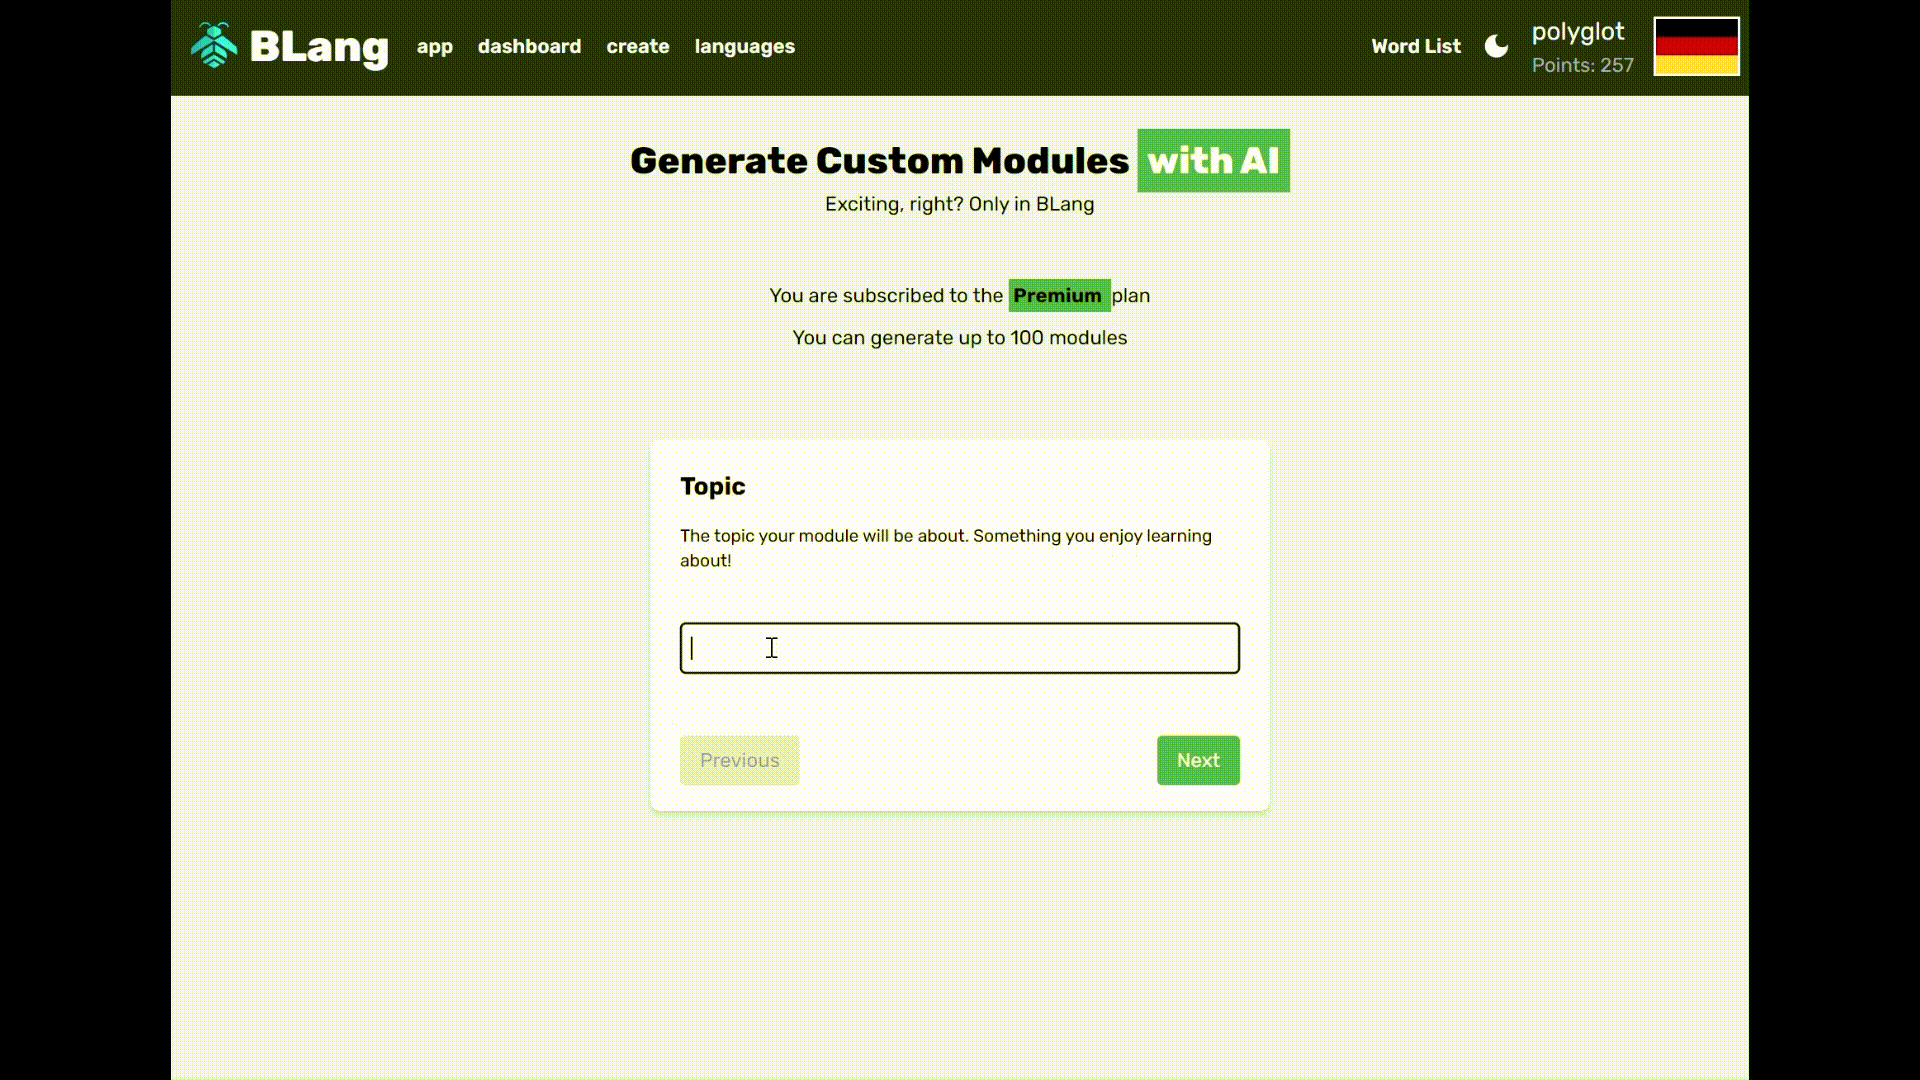Open the German flag language selector
The width and height of the screenshot is (1920, 1080).
(x=1696, y=46)
